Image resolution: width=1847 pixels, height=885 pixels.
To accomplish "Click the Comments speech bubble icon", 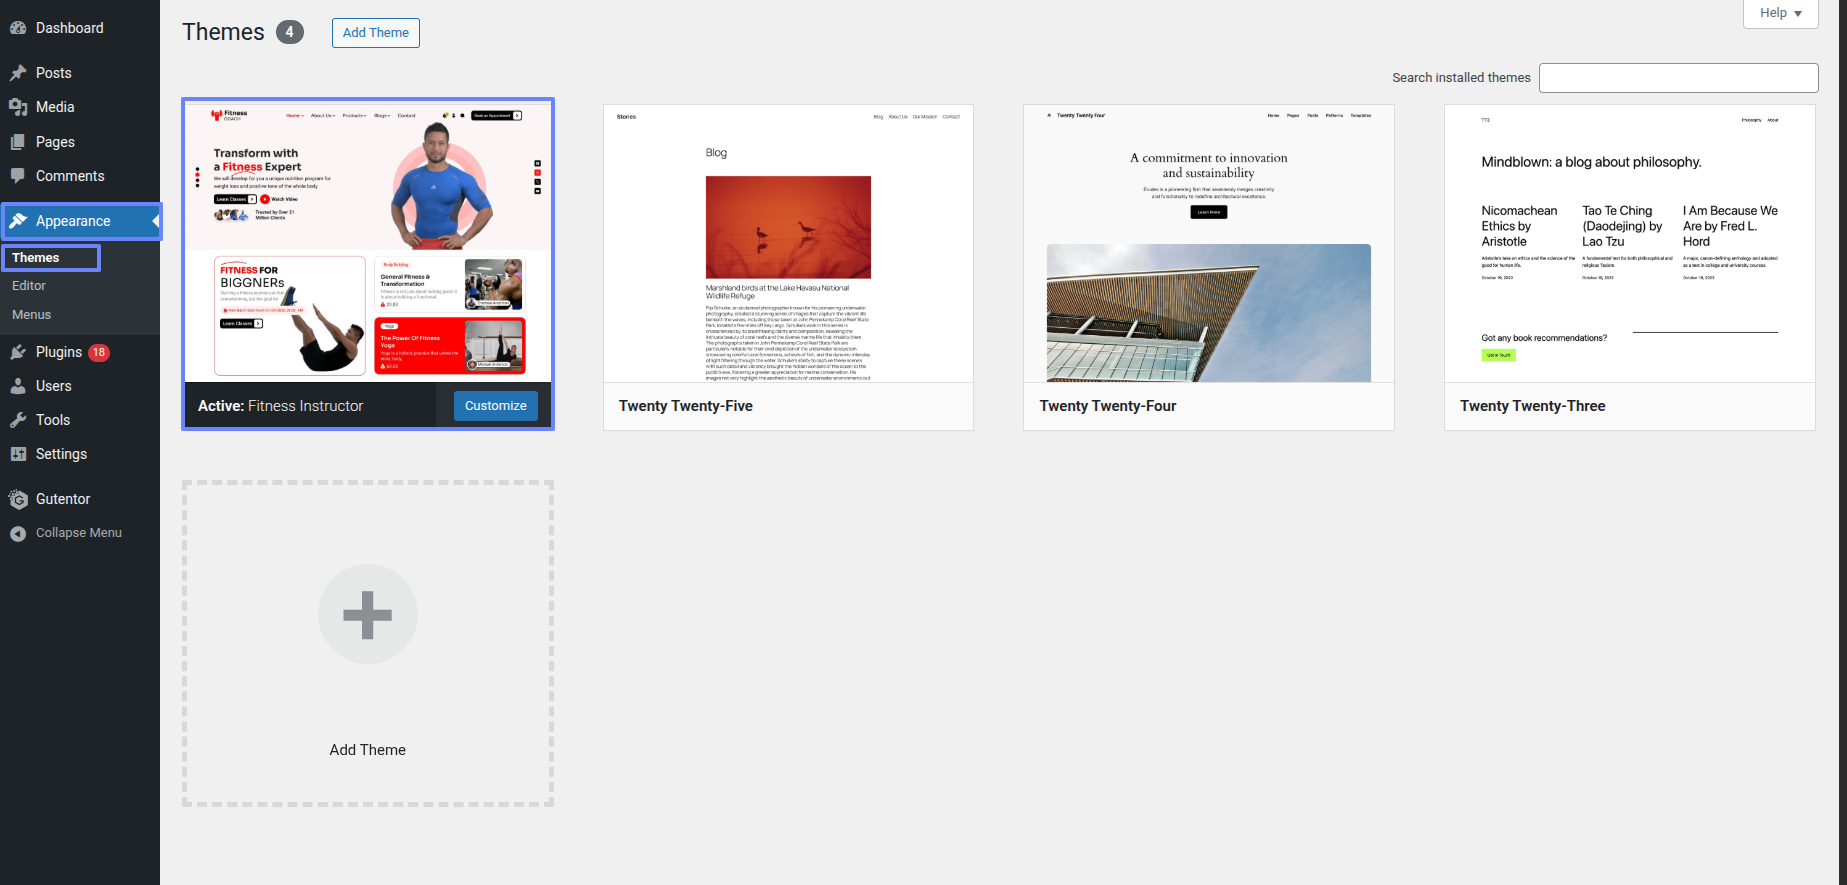I will click(x=18, y=176).
